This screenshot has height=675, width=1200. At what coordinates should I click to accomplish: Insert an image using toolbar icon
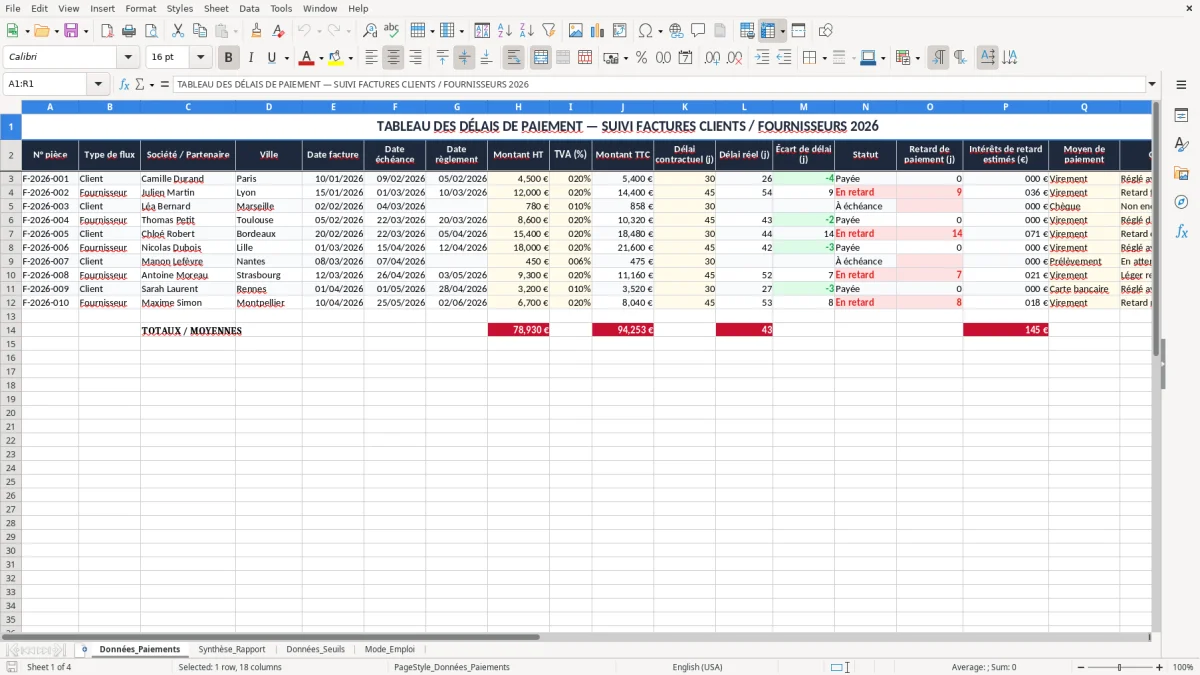pyautogui.click(x=576, y=31)
